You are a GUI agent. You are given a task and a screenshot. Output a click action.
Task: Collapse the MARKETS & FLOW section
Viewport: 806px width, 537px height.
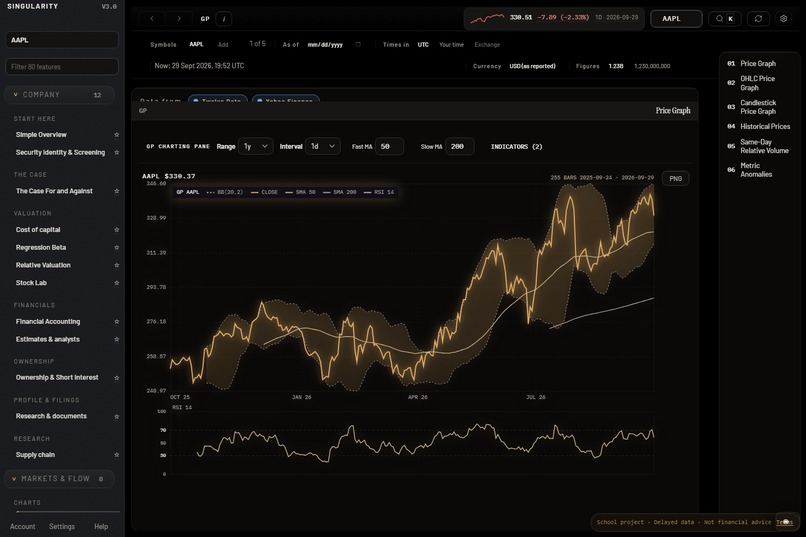(x=59, y=479)
